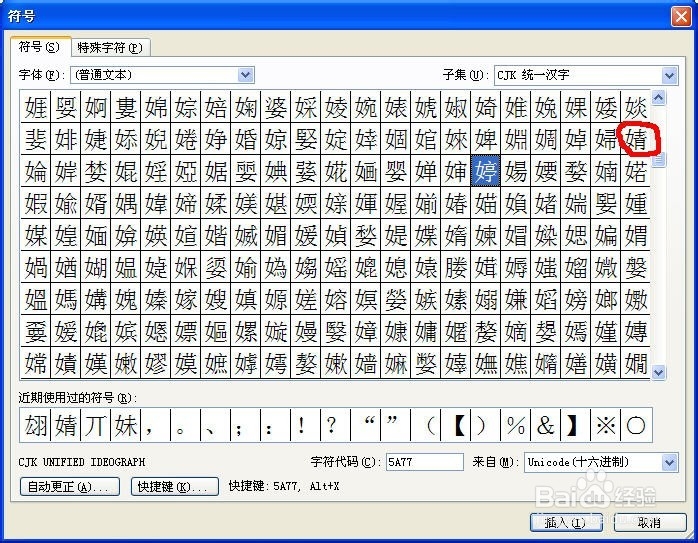
Task: Pick the character 媳 in the grid
Action: 396,267
